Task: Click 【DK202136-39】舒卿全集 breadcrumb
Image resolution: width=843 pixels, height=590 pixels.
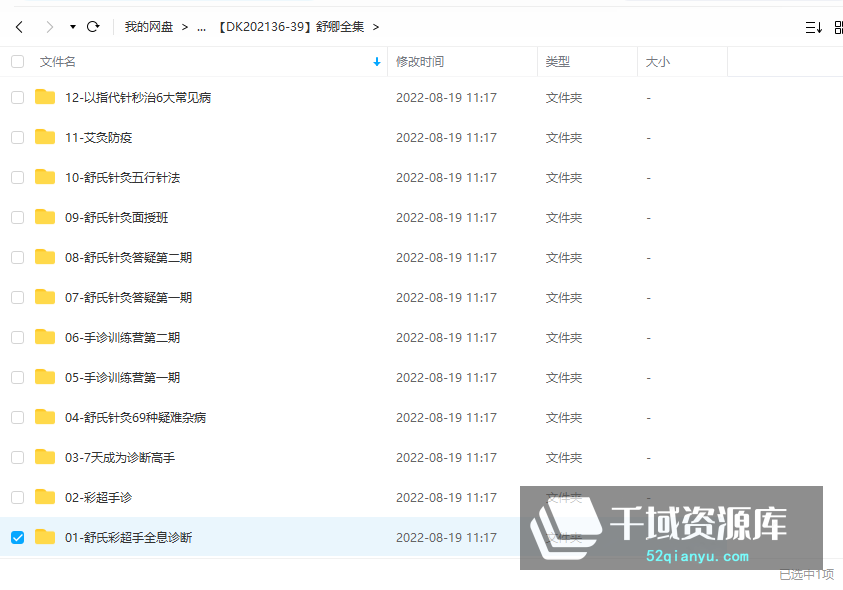Action: (x=290, y=27)
